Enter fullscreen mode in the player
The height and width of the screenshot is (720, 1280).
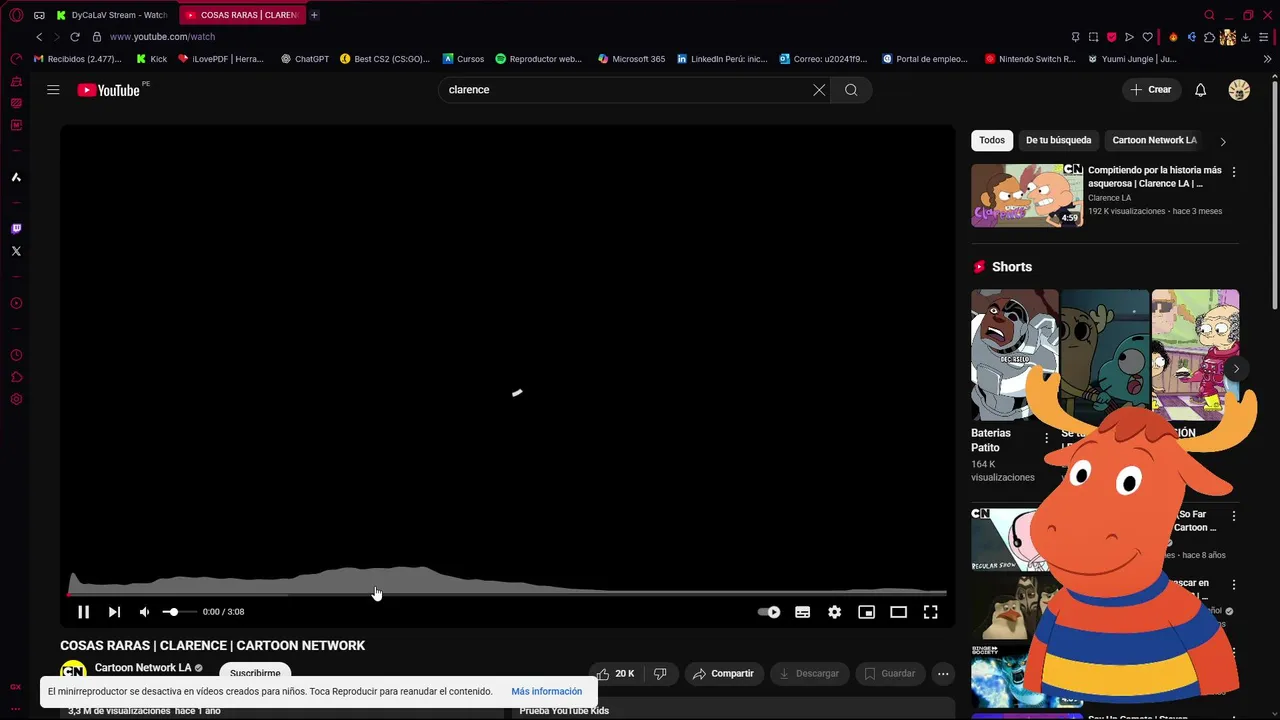point(930,612)
